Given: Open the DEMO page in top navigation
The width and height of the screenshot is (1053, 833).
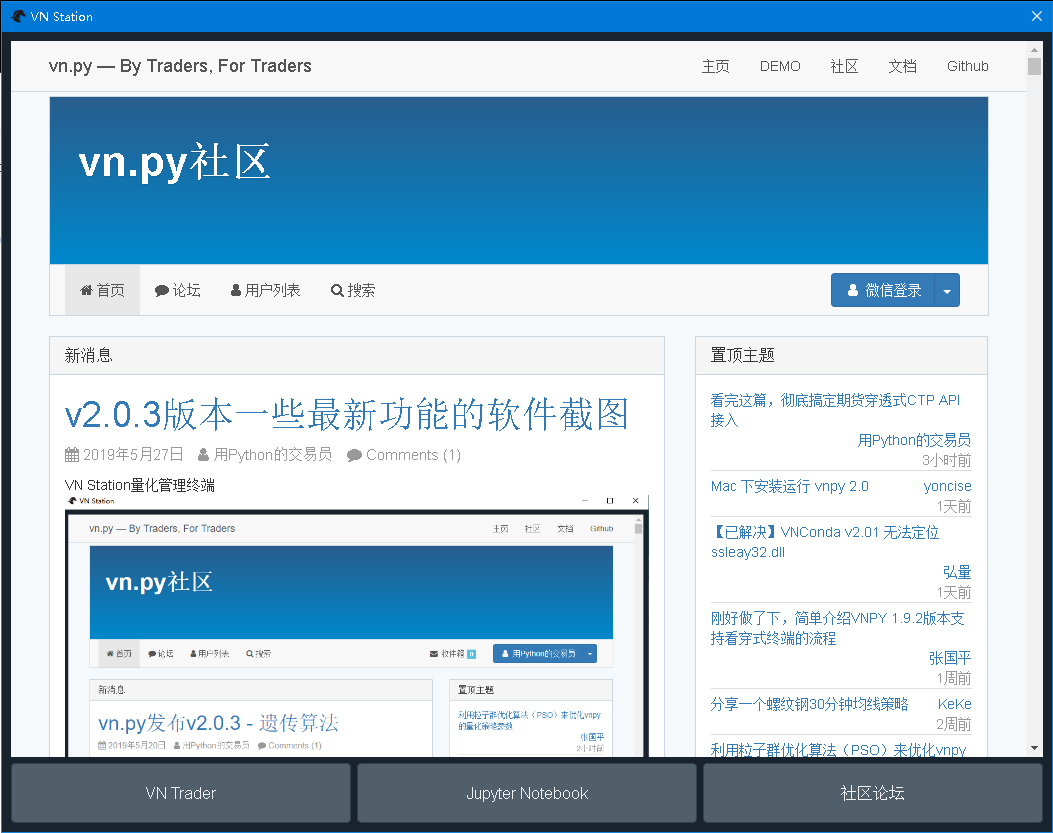Looking at the screenshot, I should click(x=780, y=66).
